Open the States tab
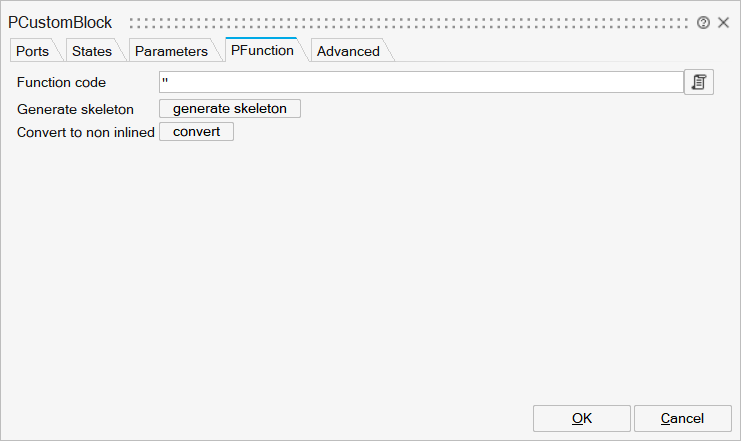 tap(91, 51)
